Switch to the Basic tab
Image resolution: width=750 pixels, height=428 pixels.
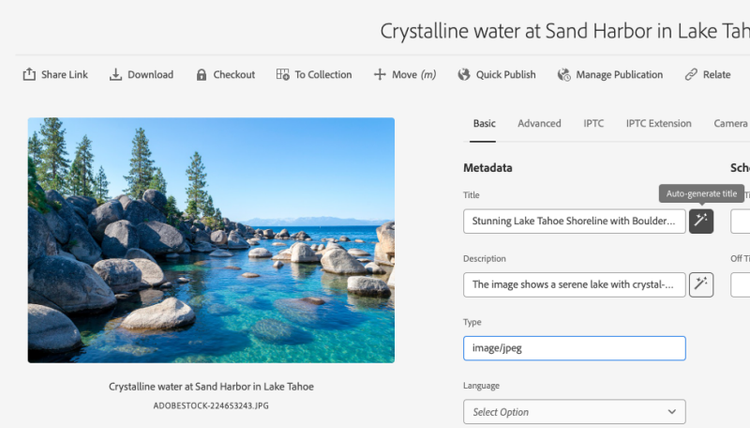[484, 124]
